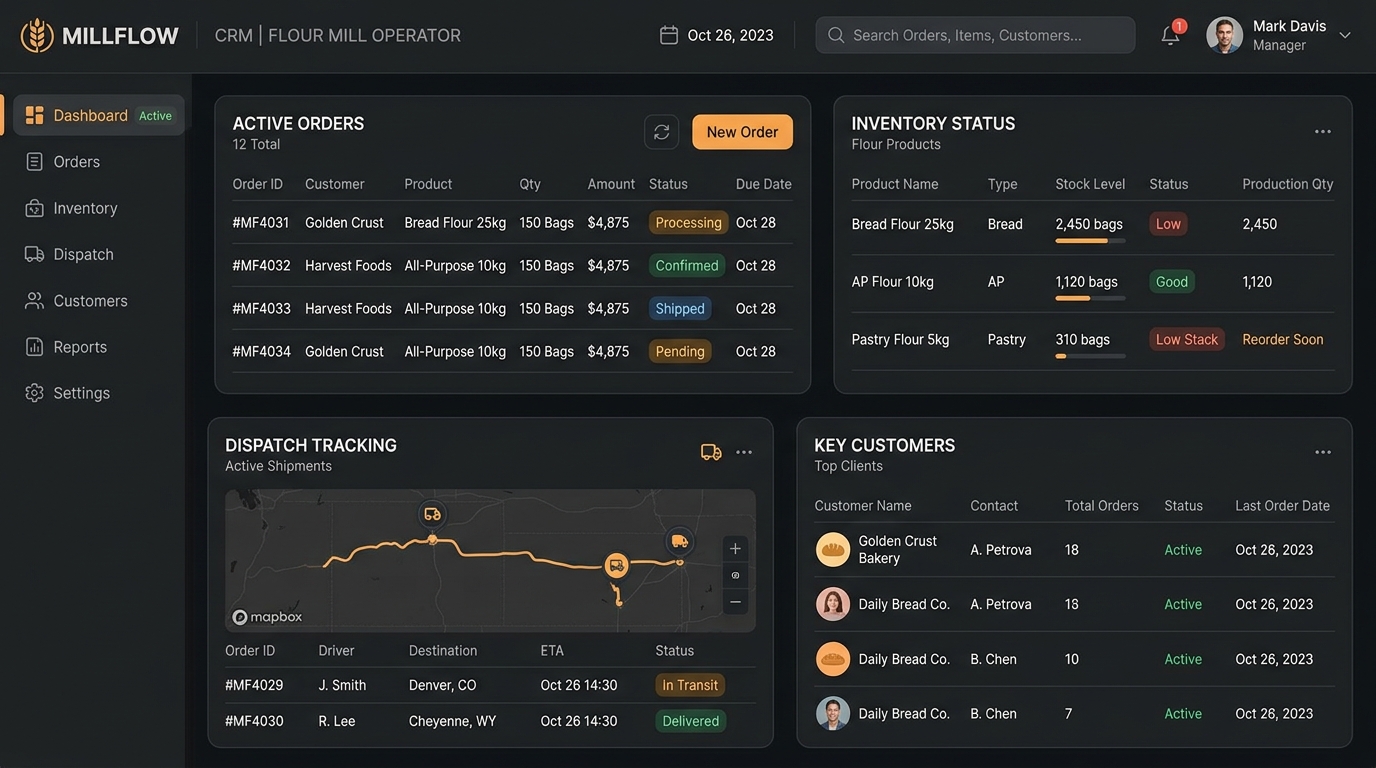Focus the Search Orders, Items, Customers field
Image resolution: width=1376 pixels, height=768 pixels.
point(975,35)
